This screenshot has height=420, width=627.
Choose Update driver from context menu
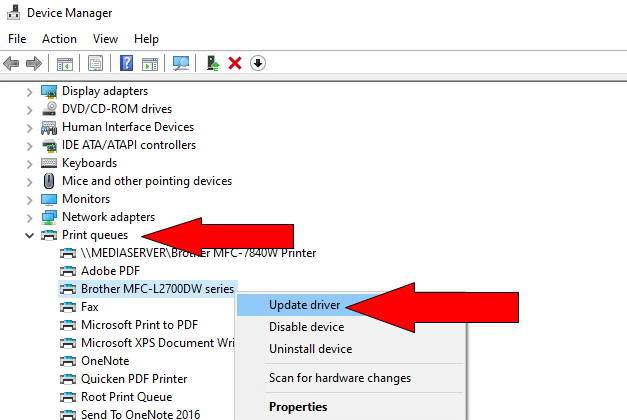[304, 305]
